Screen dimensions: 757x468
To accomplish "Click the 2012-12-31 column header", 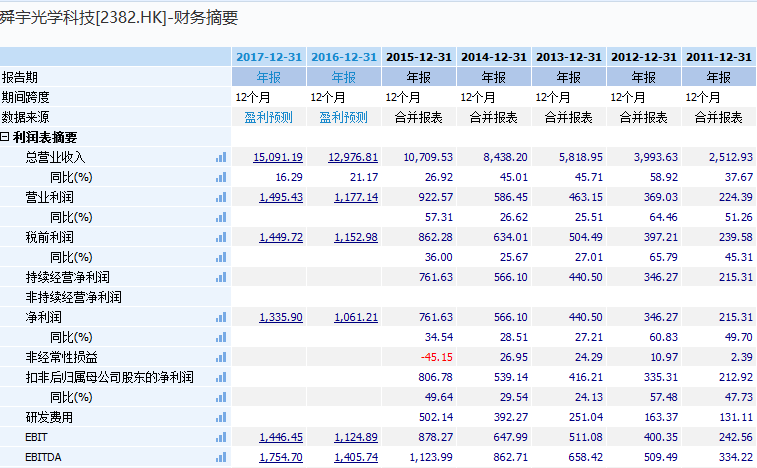I will point(644,57).
